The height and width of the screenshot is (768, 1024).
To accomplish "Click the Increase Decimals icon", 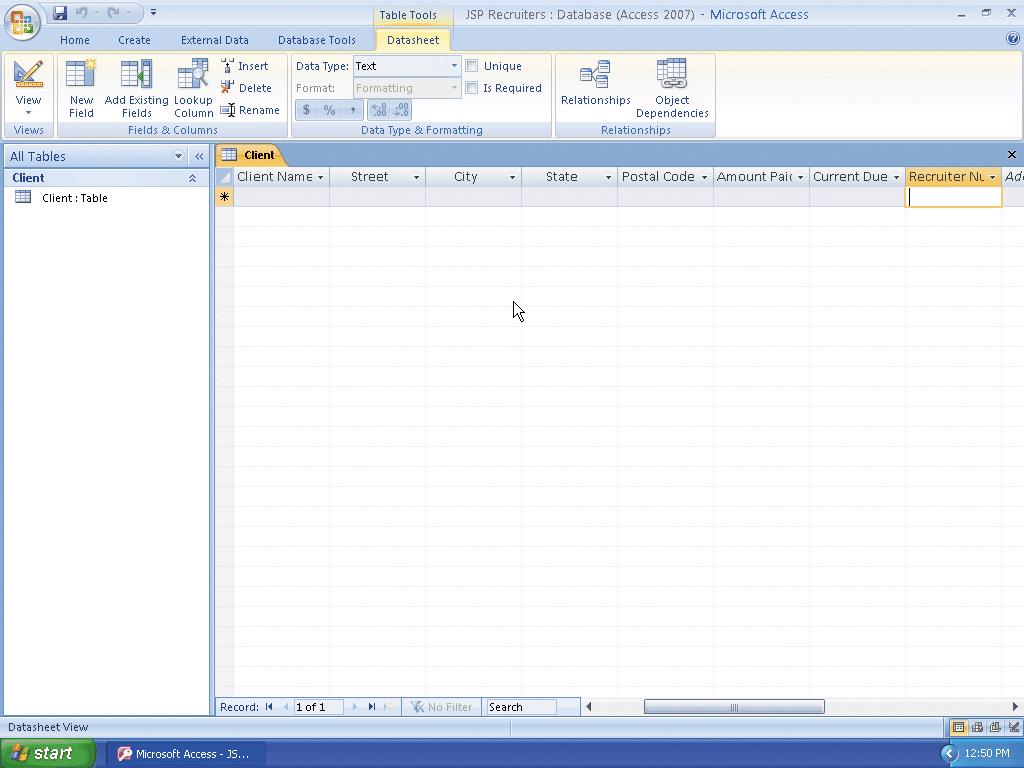I will coord(379,110).
